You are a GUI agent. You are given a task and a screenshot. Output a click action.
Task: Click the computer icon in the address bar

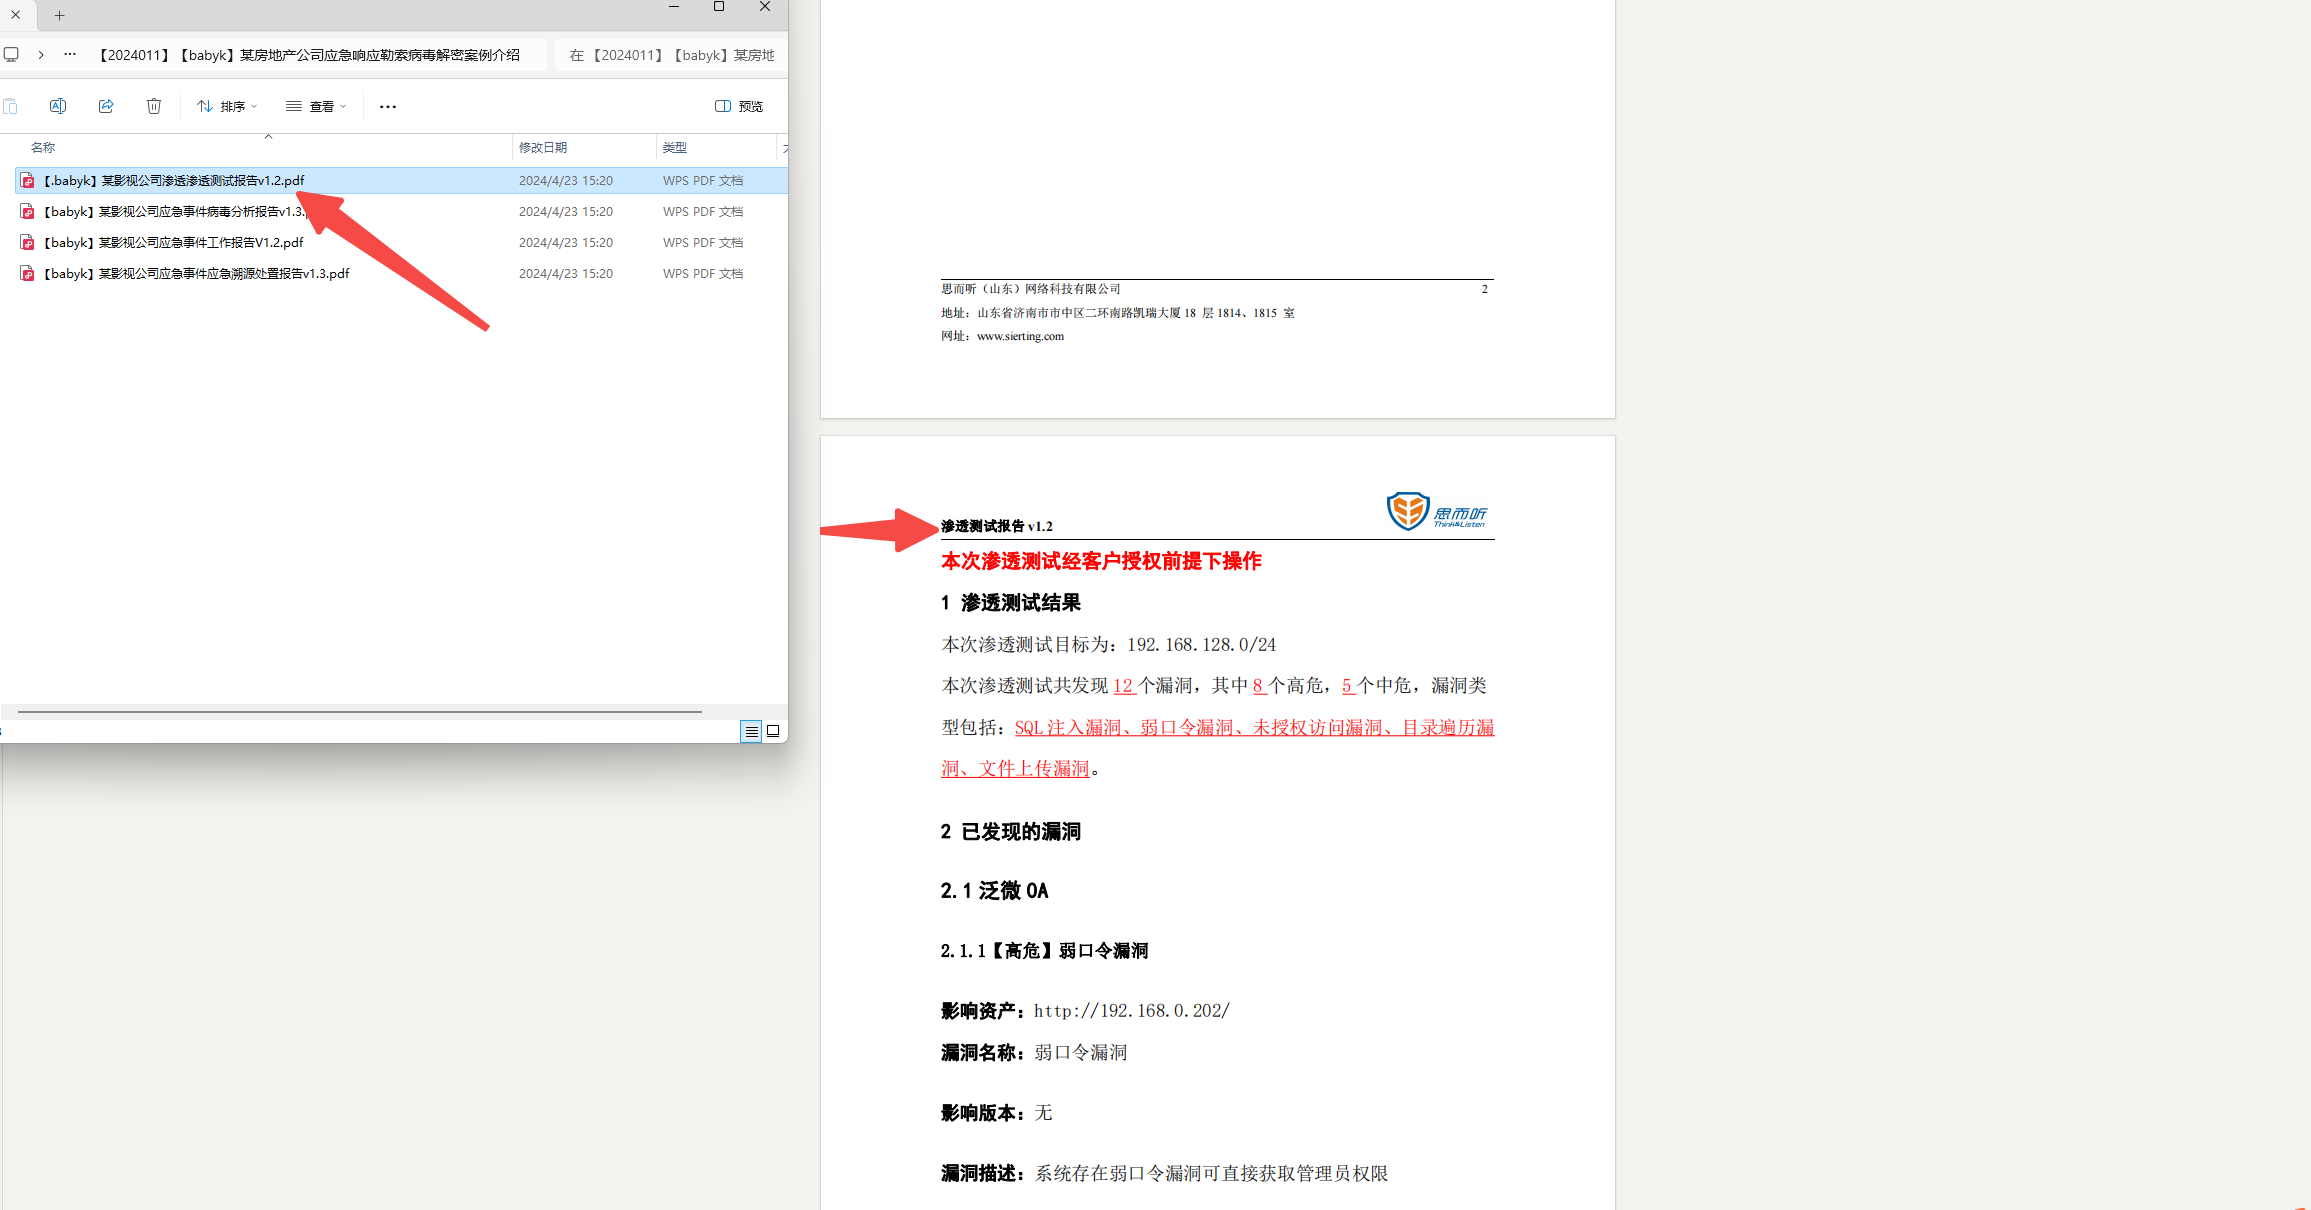click(x=11, y=54)
